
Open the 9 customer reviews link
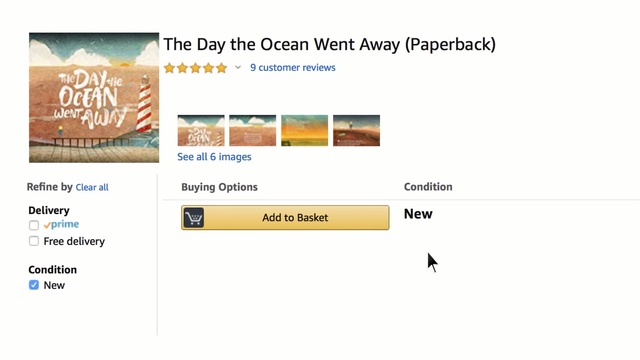pos(293,68)
